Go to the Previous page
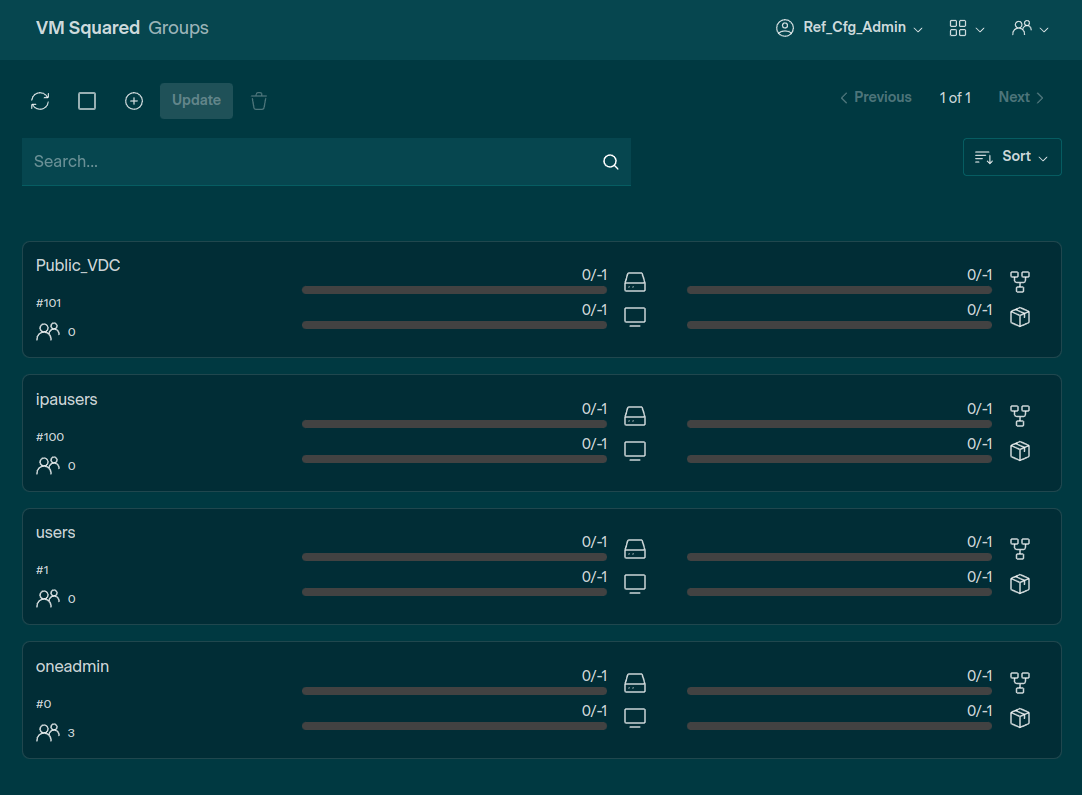Image resolution: width=1082 pixels, height=795 pixels. tap(875, 97)
